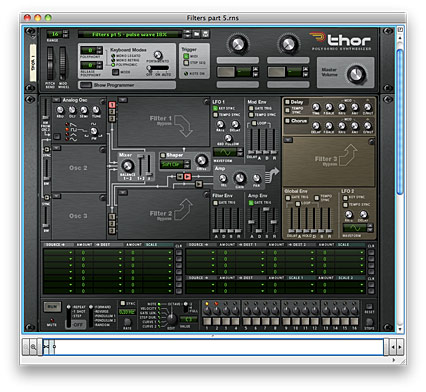
Task: Click the Shaper to Filter 2 routing button
Action: point(180,176)
